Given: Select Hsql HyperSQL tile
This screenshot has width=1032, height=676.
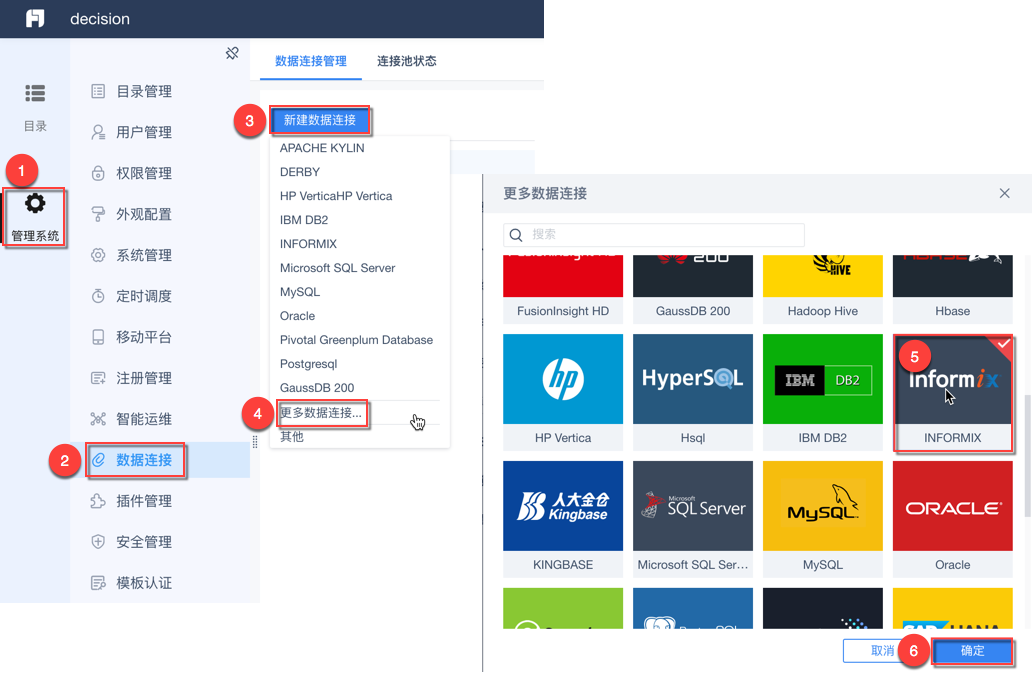Looking at the screenshot, I should pos(692,392).
